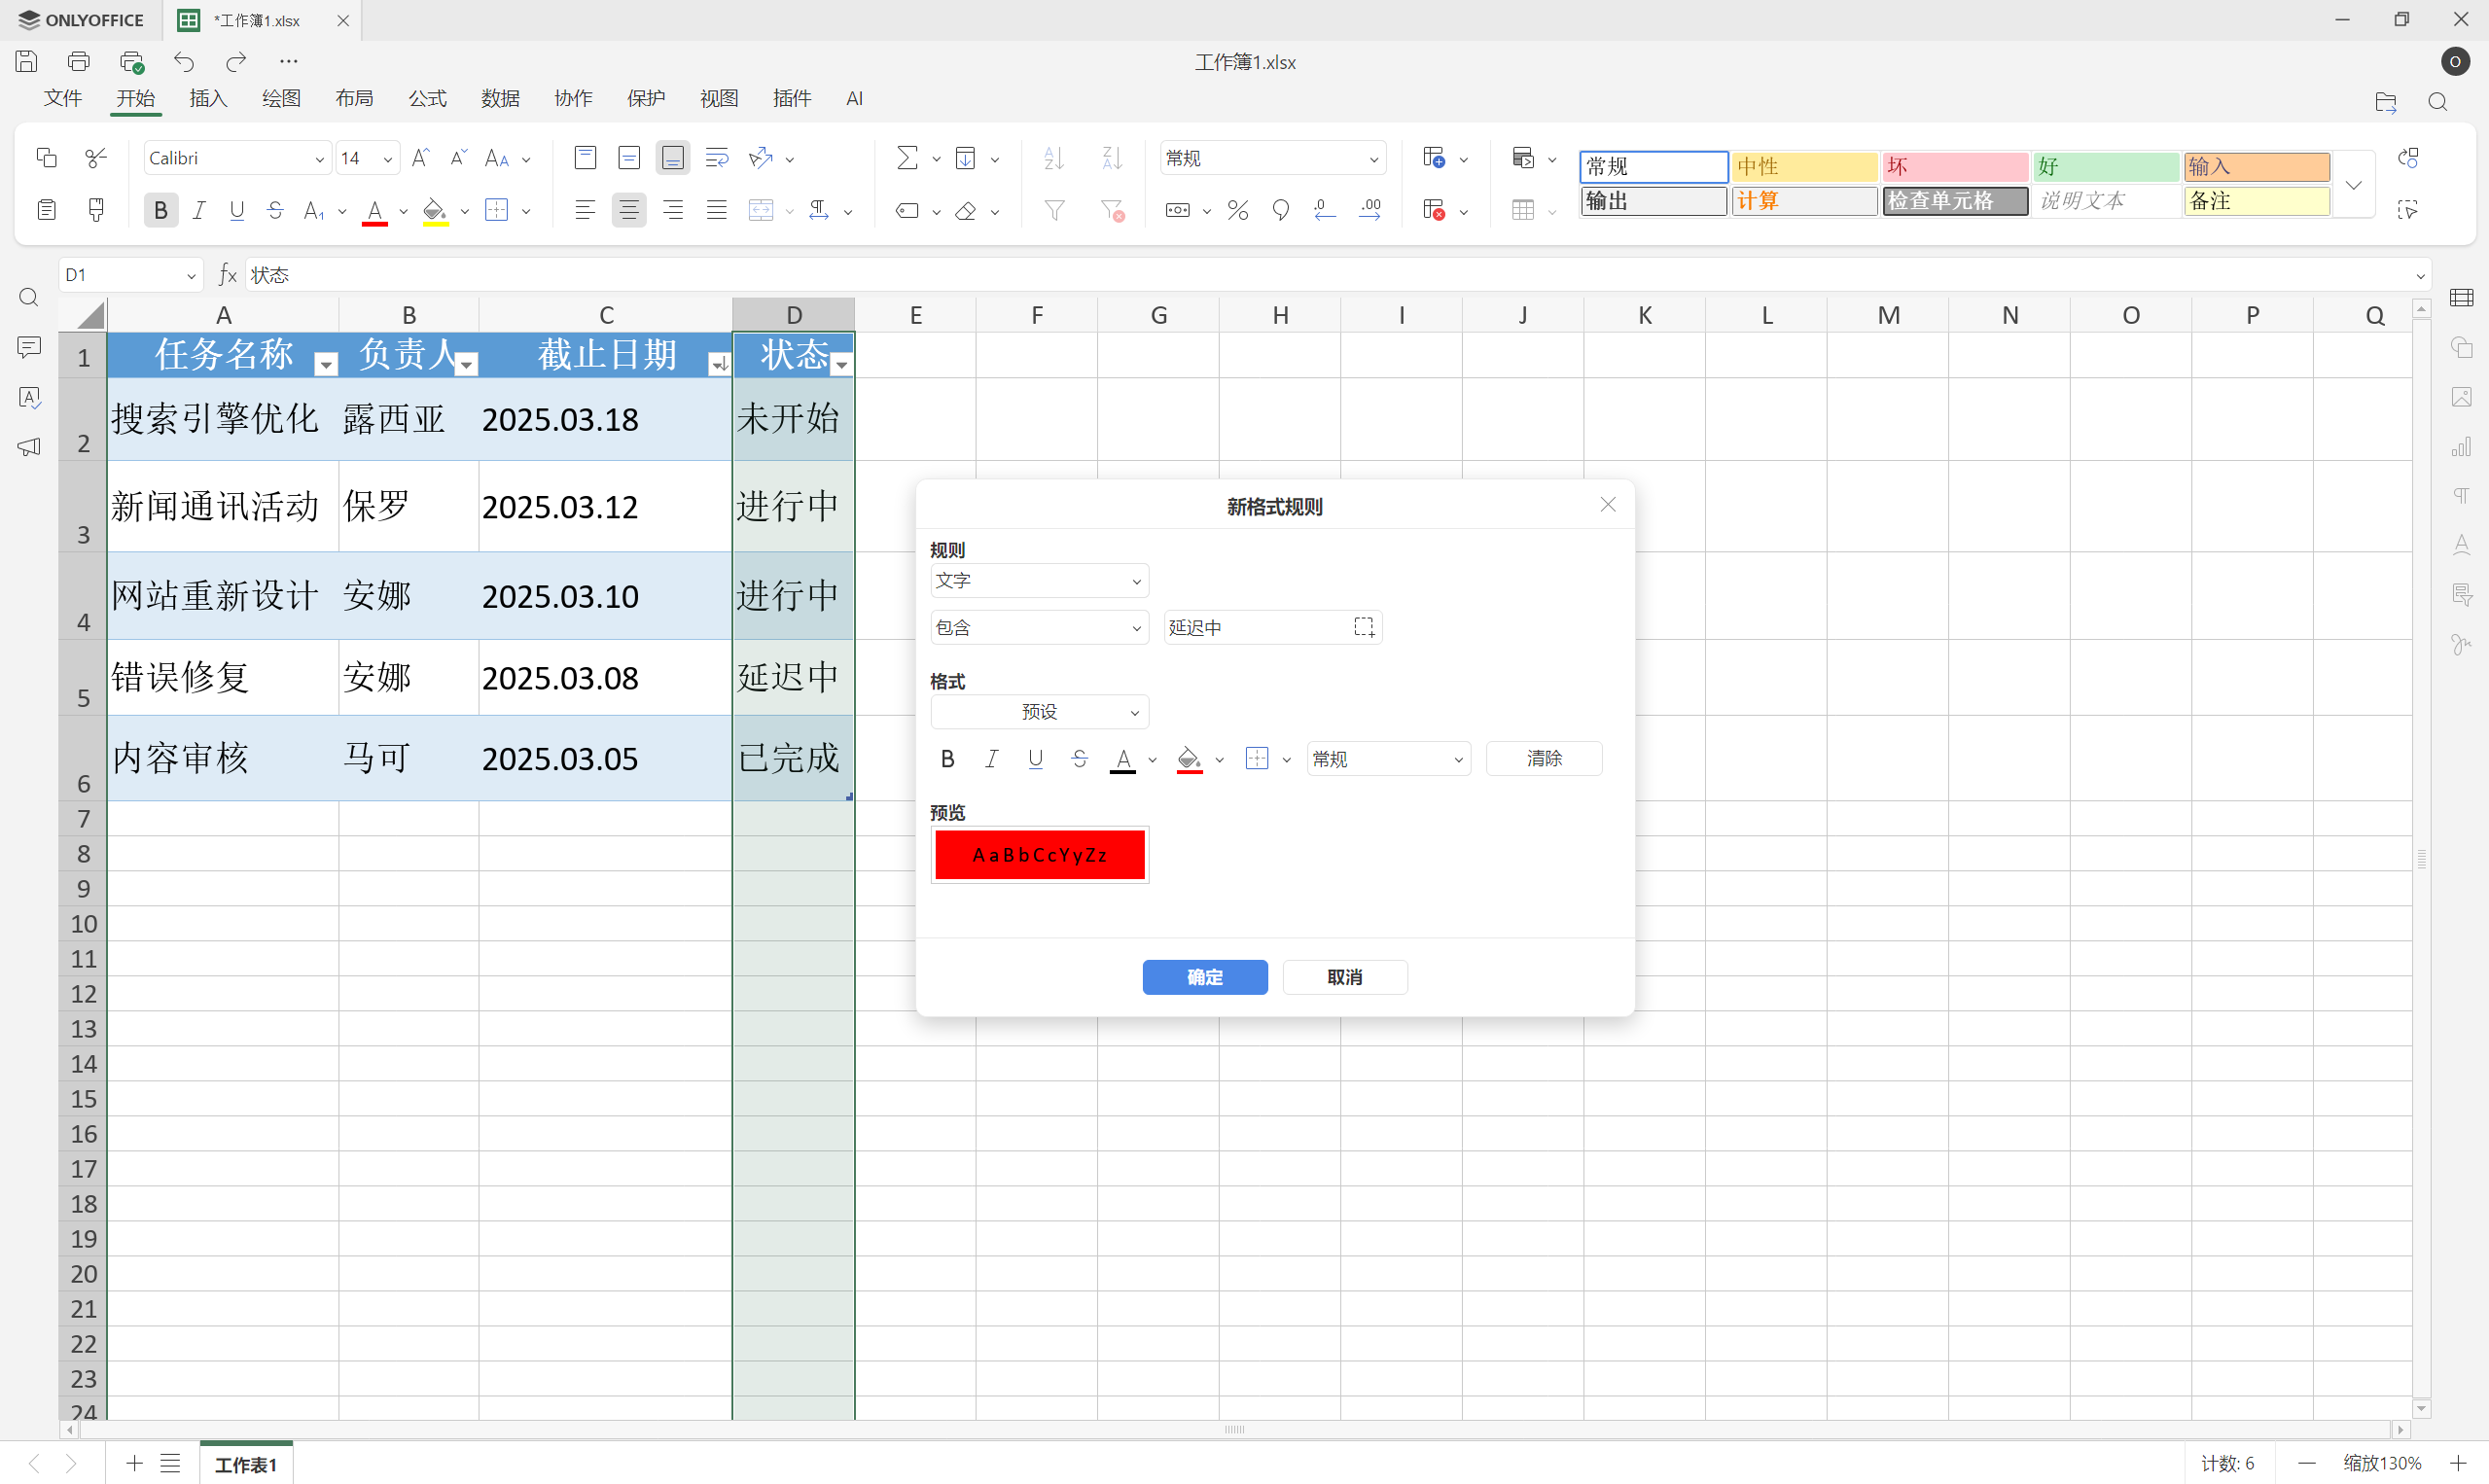This screenshot has height=1484, width=2489.
Task: Open Shape settings in the right sidebar
Action: tap(2462, 347)
